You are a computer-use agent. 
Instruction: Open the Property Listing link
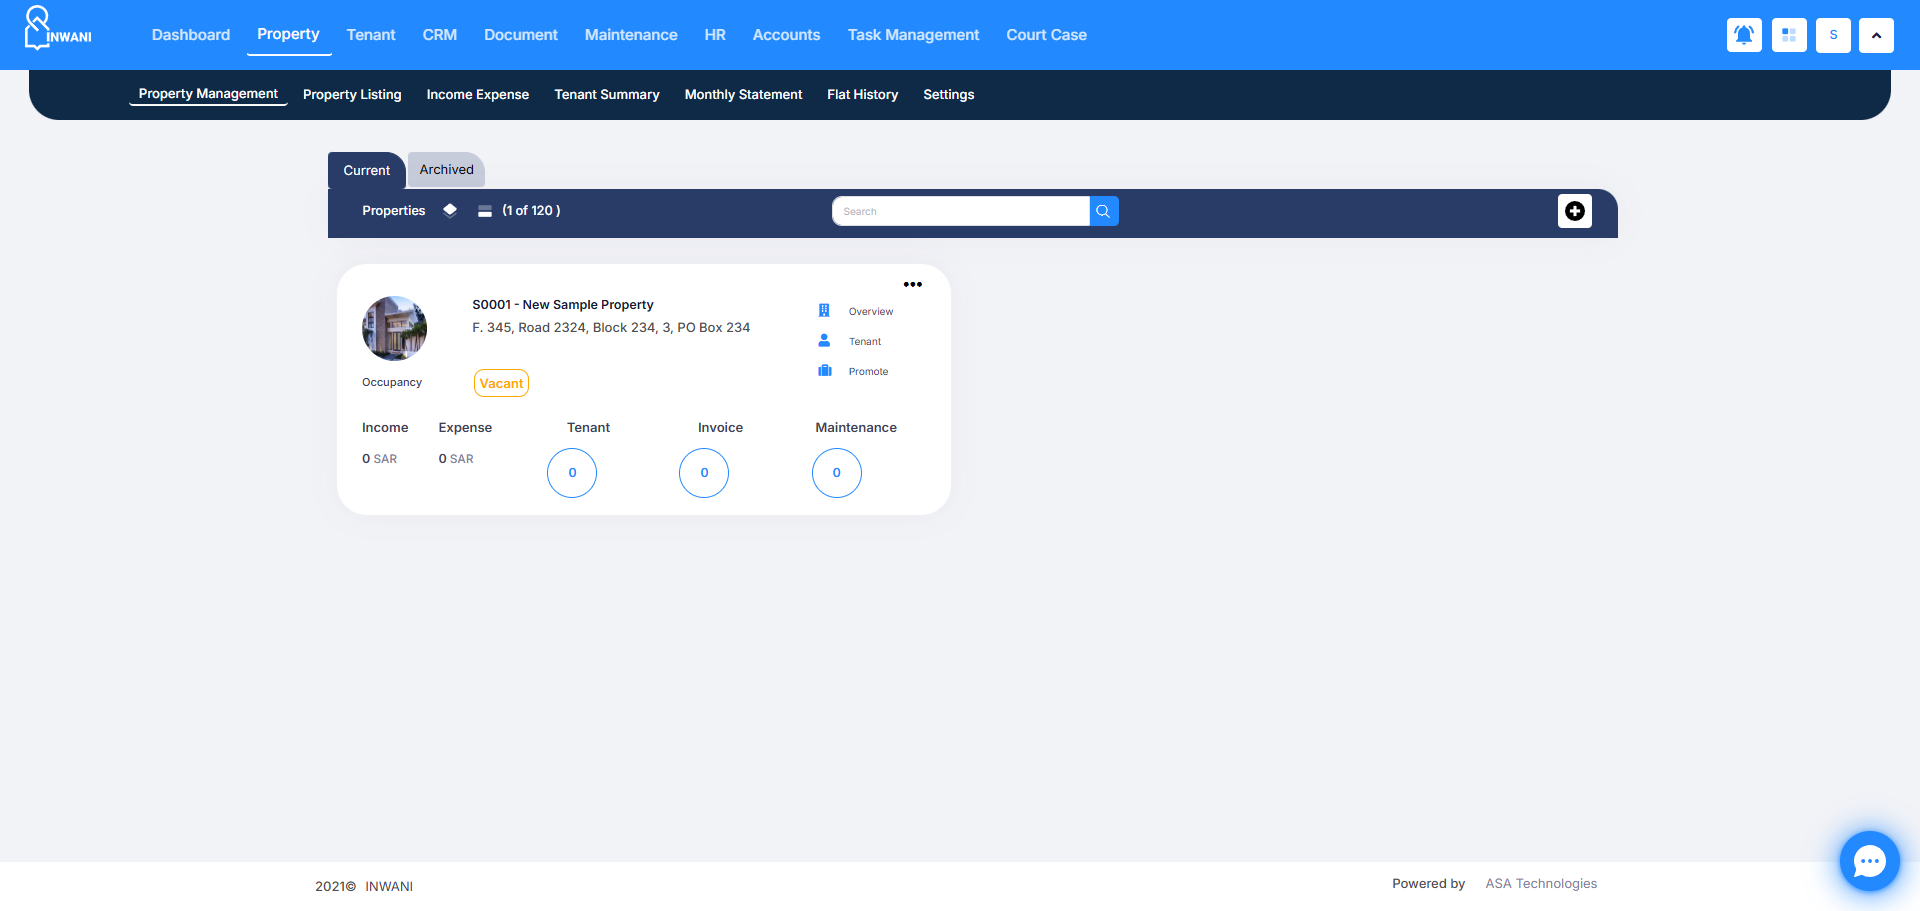click(x=352, y=95)
